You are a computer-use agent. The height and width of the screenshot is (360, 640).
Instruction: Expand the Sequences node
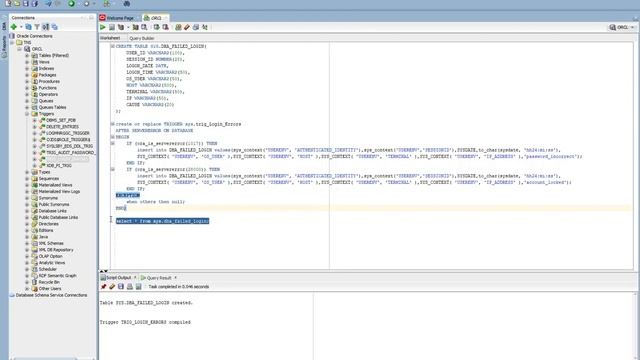[27, 179]
